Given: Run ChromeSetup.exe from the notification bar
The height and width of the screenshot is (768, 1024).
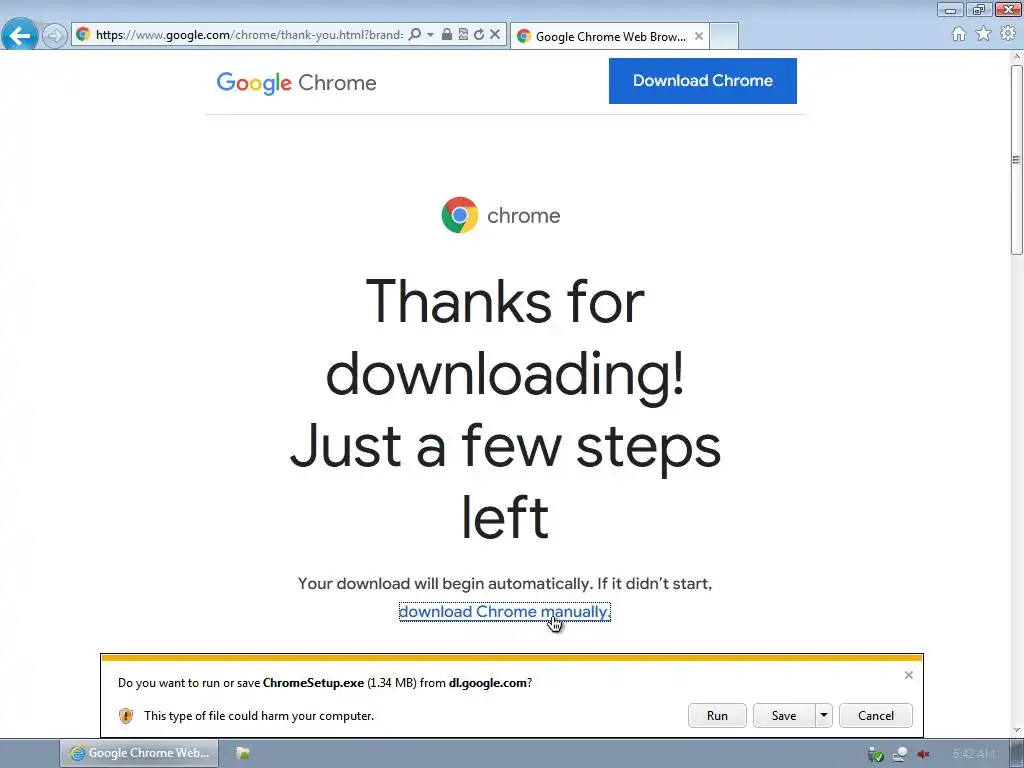Looking at the screenshot, I should [717, 716].
